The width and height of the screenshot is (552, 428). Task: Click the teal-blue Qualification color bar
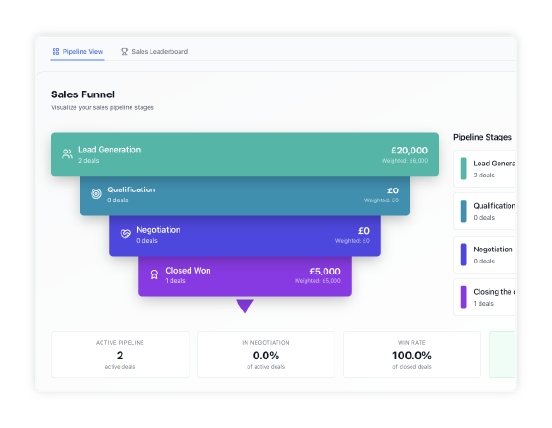[x=464, y=211]
